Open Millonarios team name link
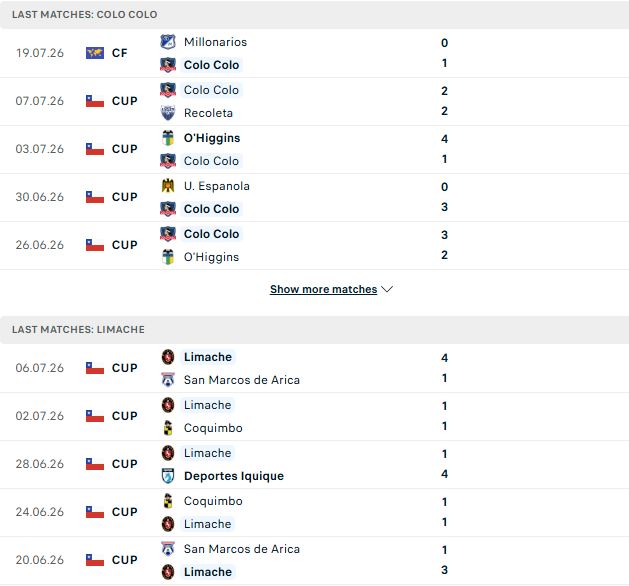This screenshot has height=586, width=629. [215, 42]
